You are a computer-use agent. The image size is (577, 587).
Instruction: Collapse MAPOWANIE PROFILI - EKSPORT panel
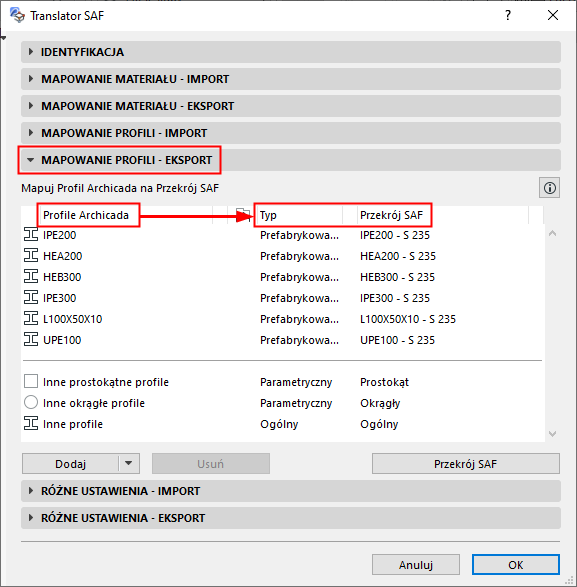(291, 160)
